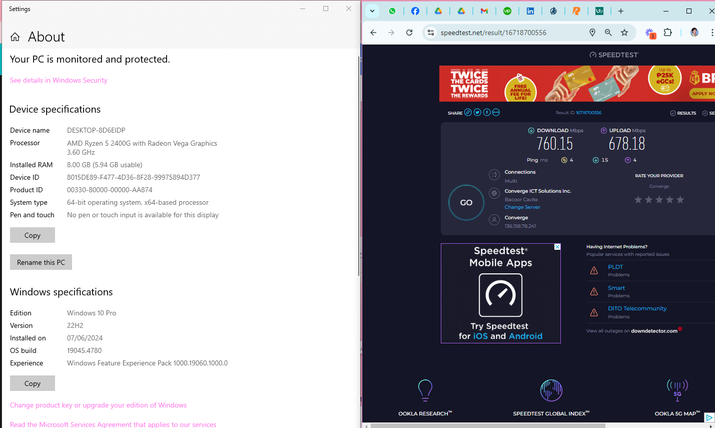Share result on Twitter

(x=477, y=112)
